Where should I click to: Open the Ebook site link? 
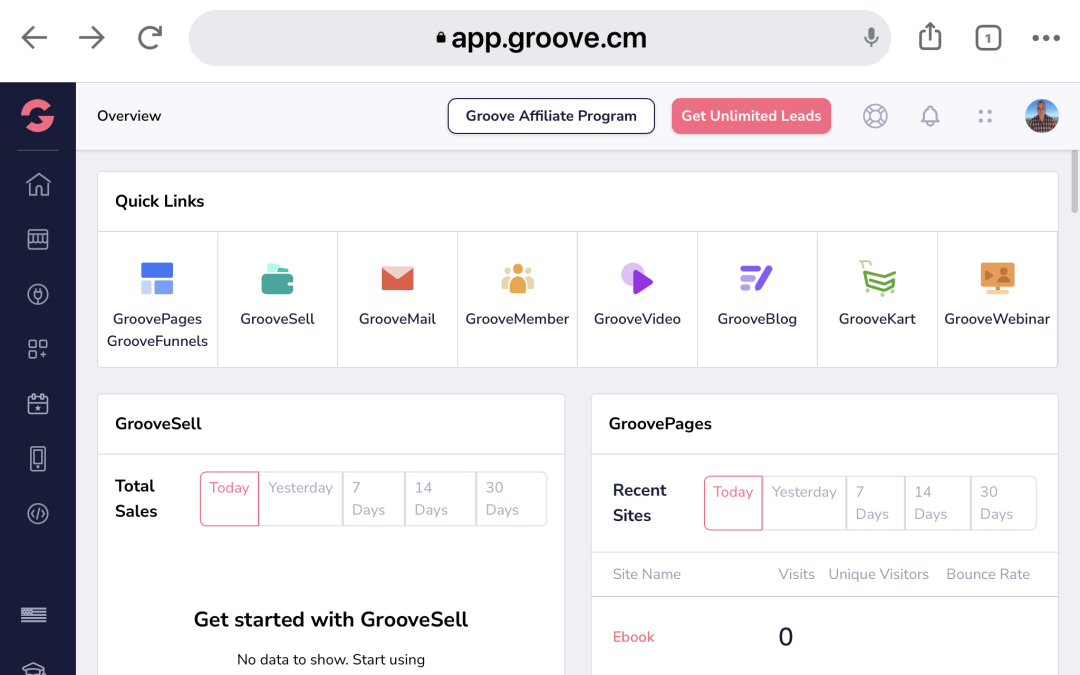(x=634, y=637)
